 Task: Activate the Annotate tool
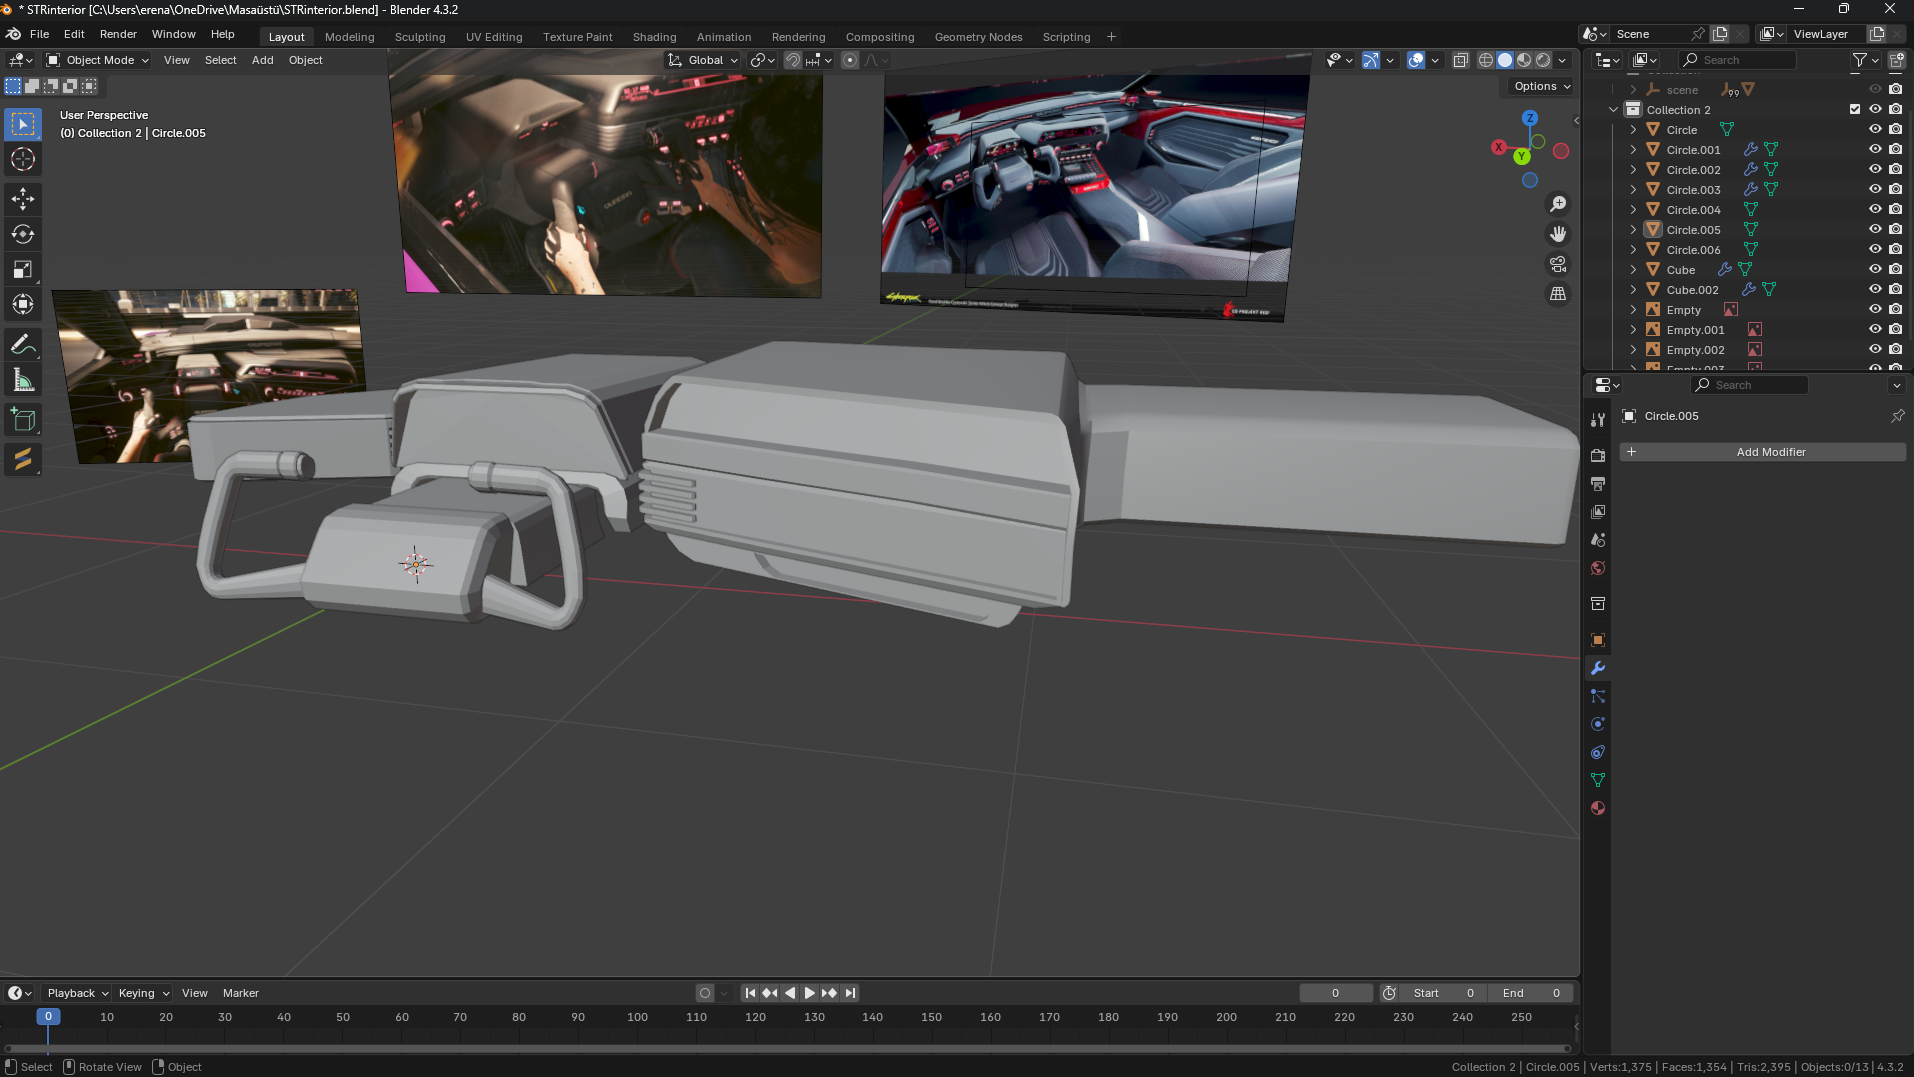click(x=23, y=344)
